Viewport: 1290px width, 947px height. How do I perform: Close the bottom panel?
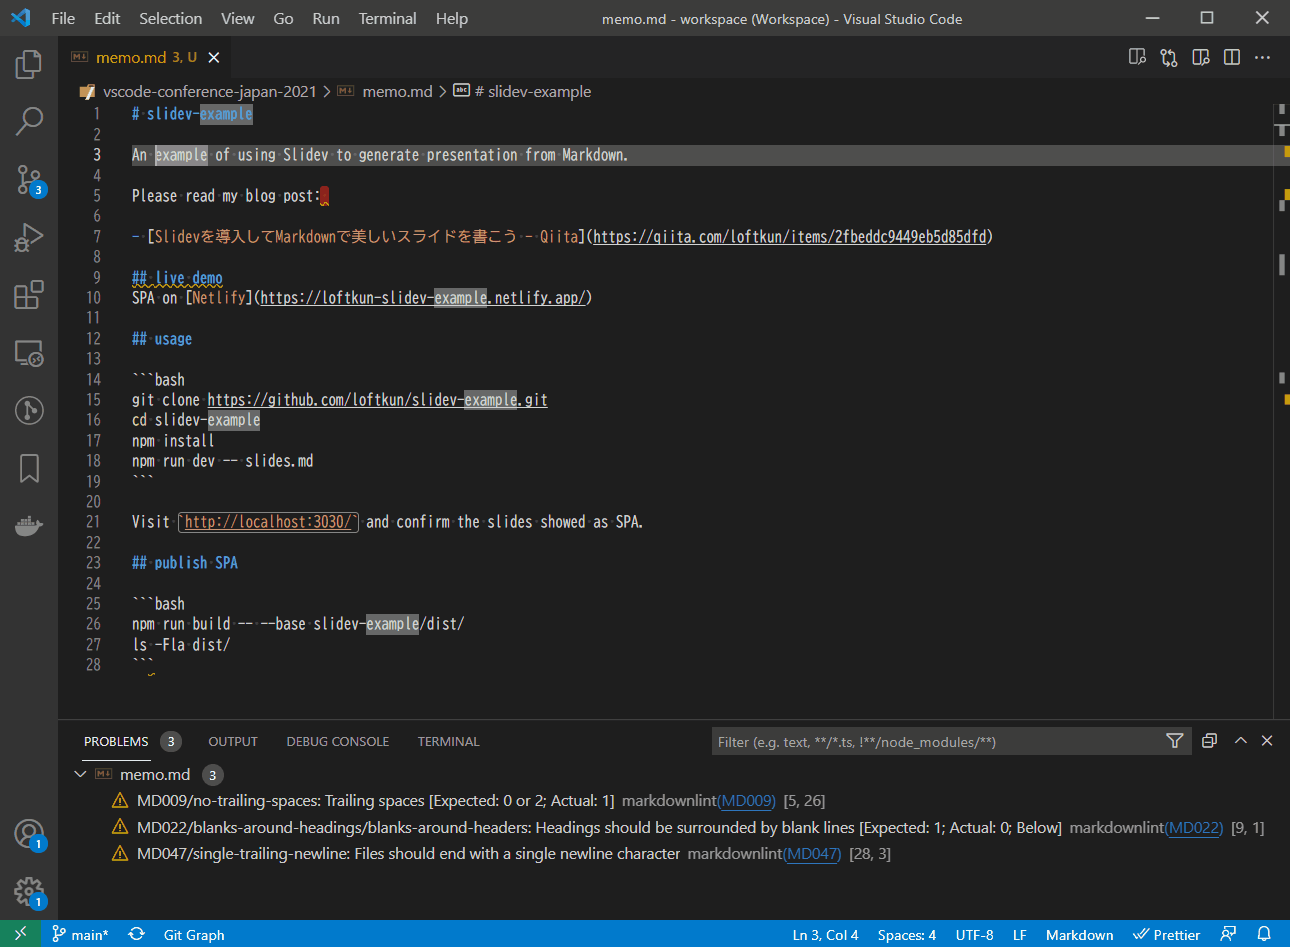coord(1267,741)
